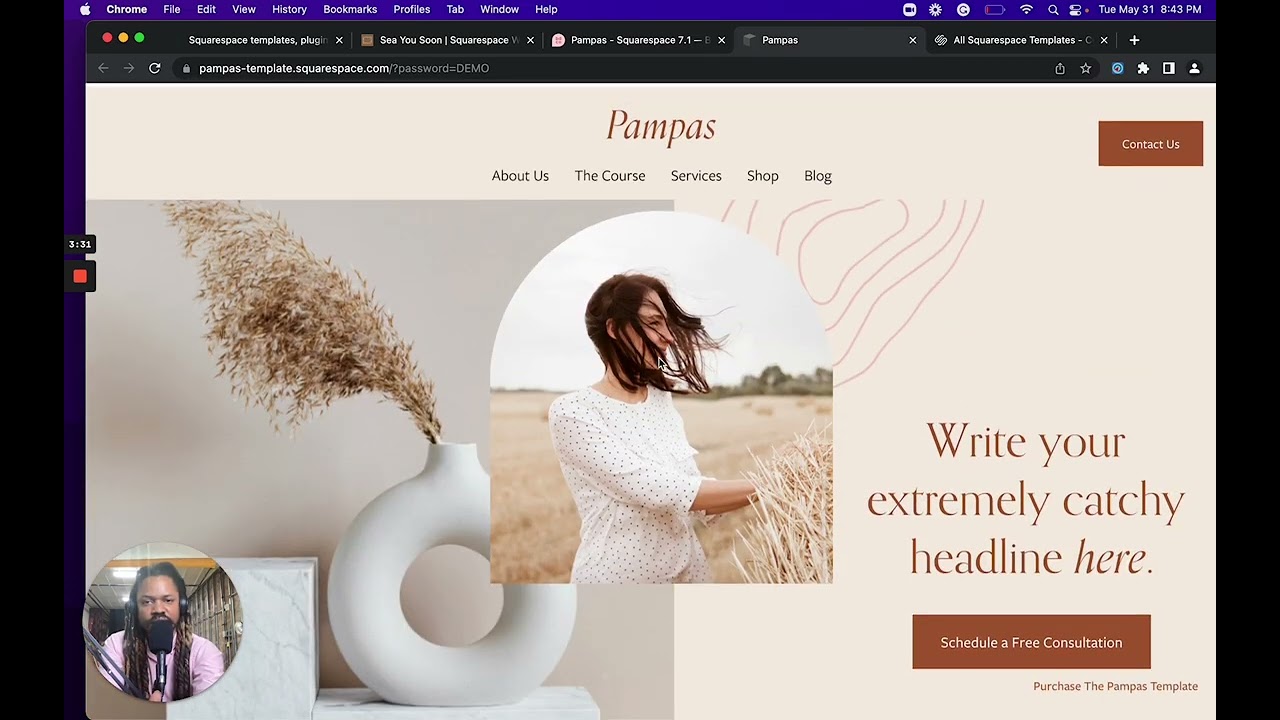
Task: Open the Help menu
Action: pos(546,9)
